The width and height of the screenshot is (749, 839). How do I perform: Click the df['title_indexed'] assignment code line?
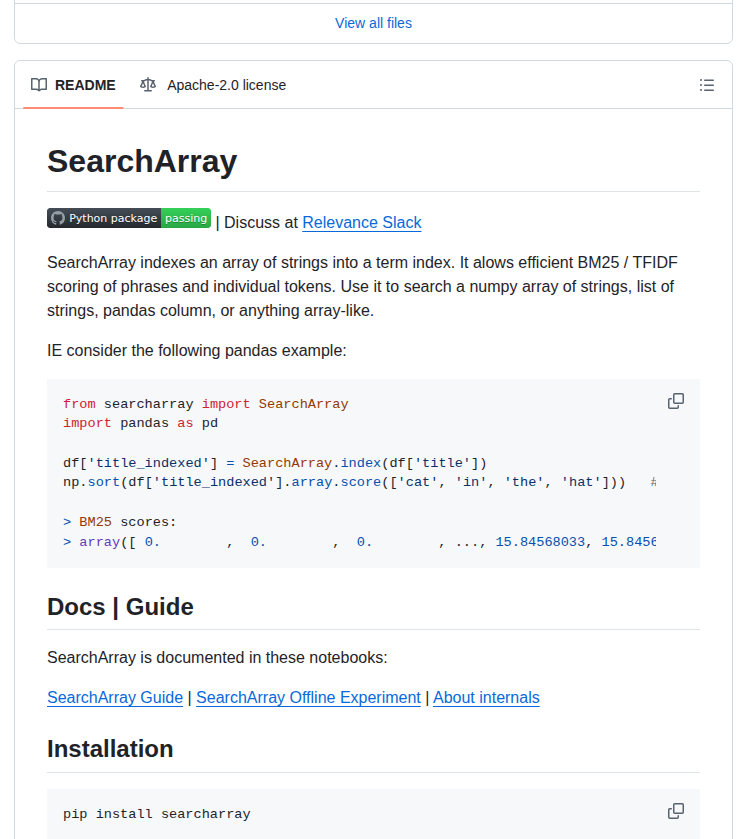click(x=275, y=463)
